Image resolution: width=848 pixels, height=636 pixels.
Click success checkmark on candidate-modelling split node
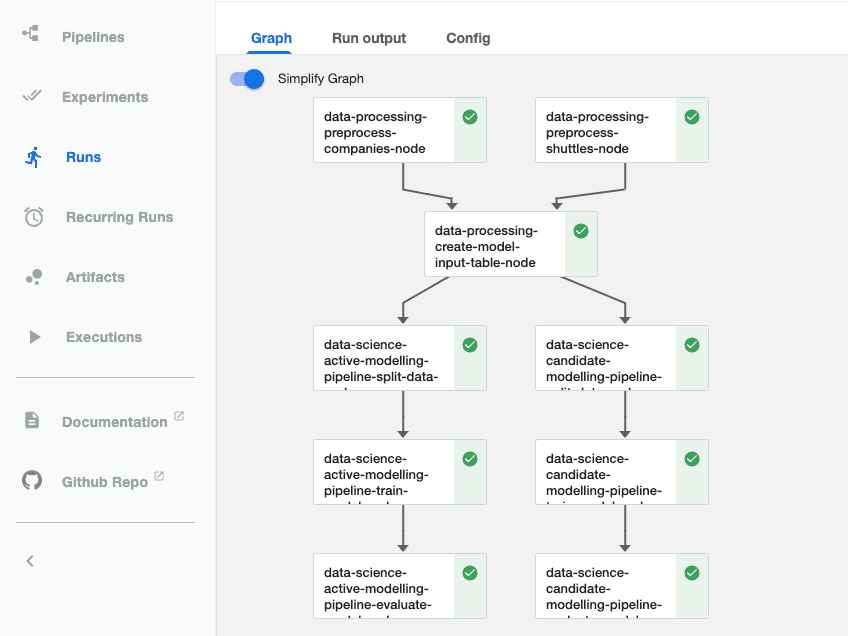(692, 345)
